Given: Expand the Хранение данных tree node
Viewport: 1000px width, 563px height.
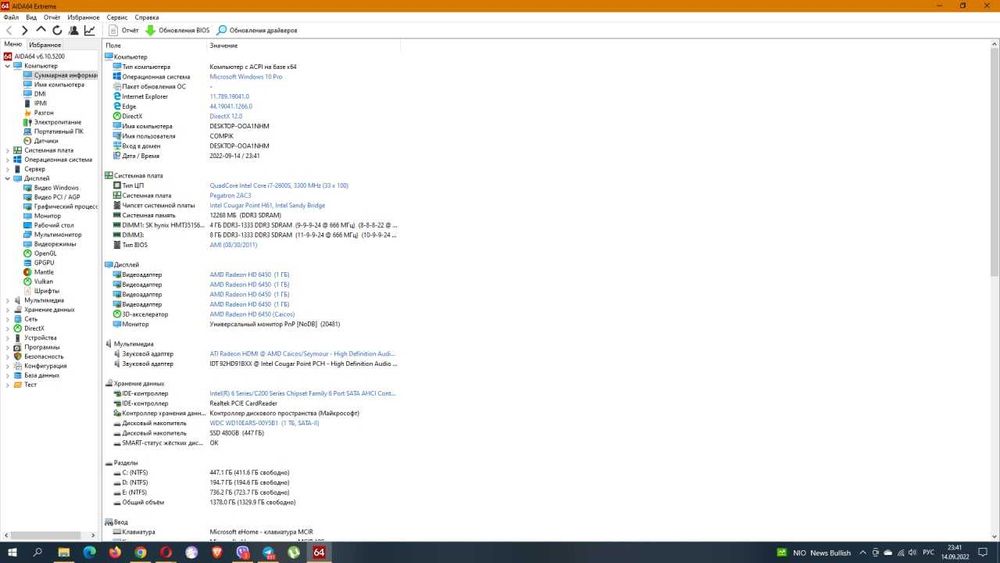Looking at the screenshot, I should (x=8, y=310).
